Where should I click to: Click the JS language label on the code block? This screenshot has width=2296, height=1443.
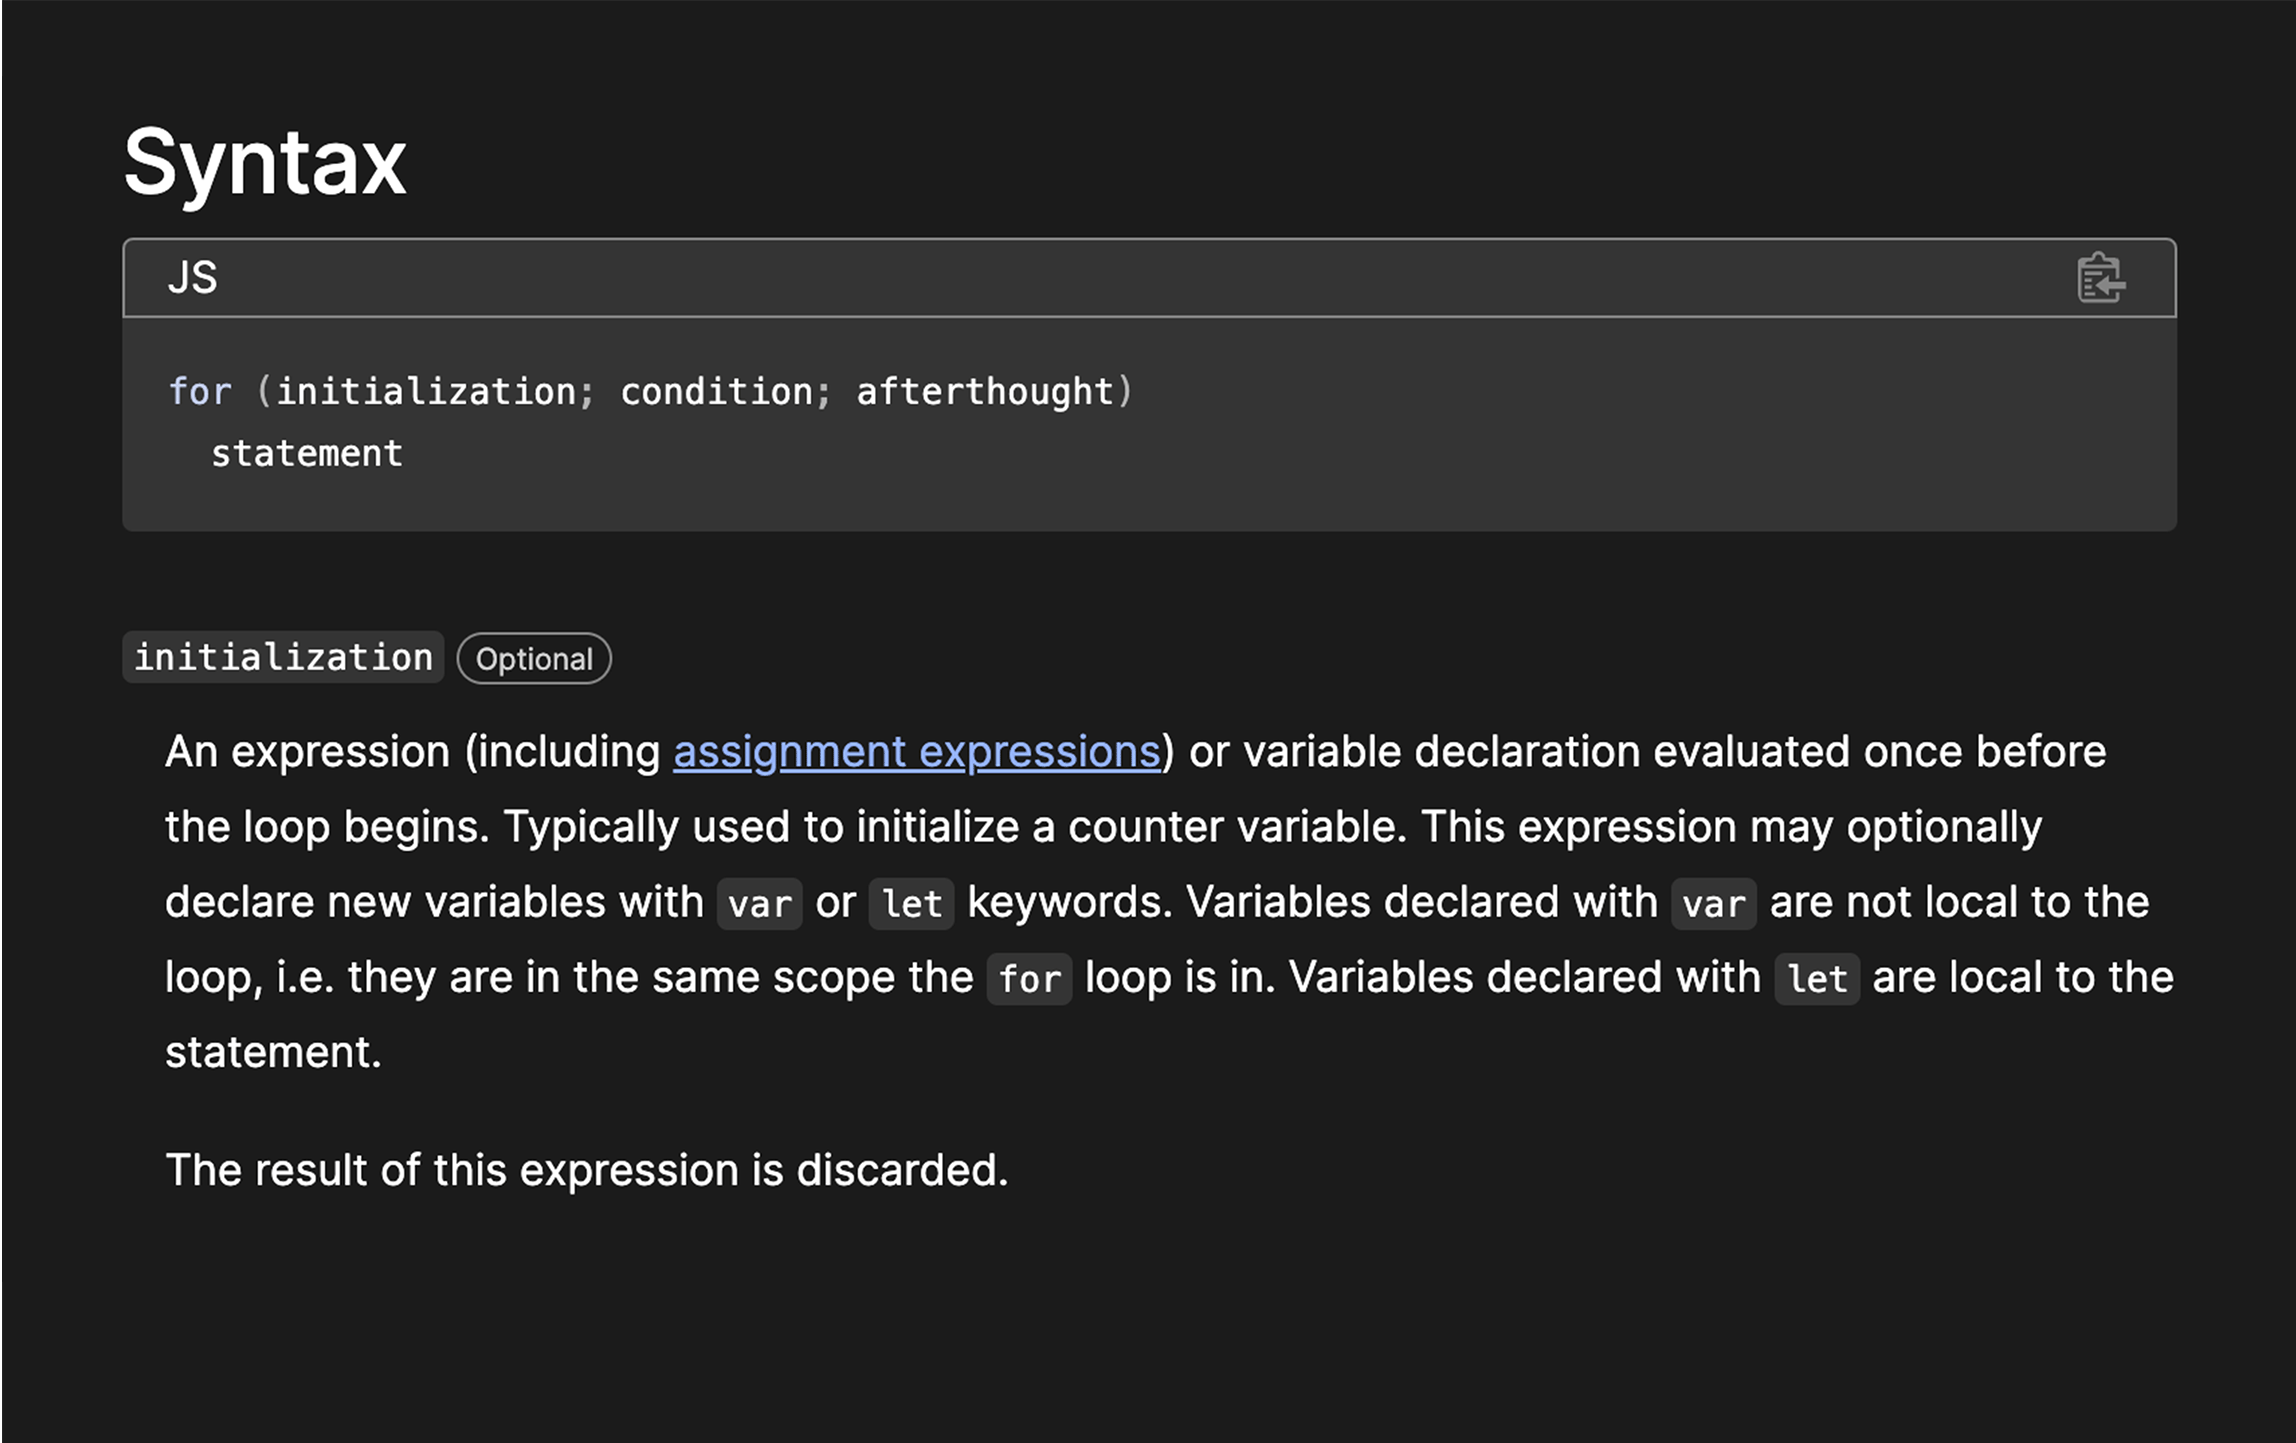pos(193,279)
